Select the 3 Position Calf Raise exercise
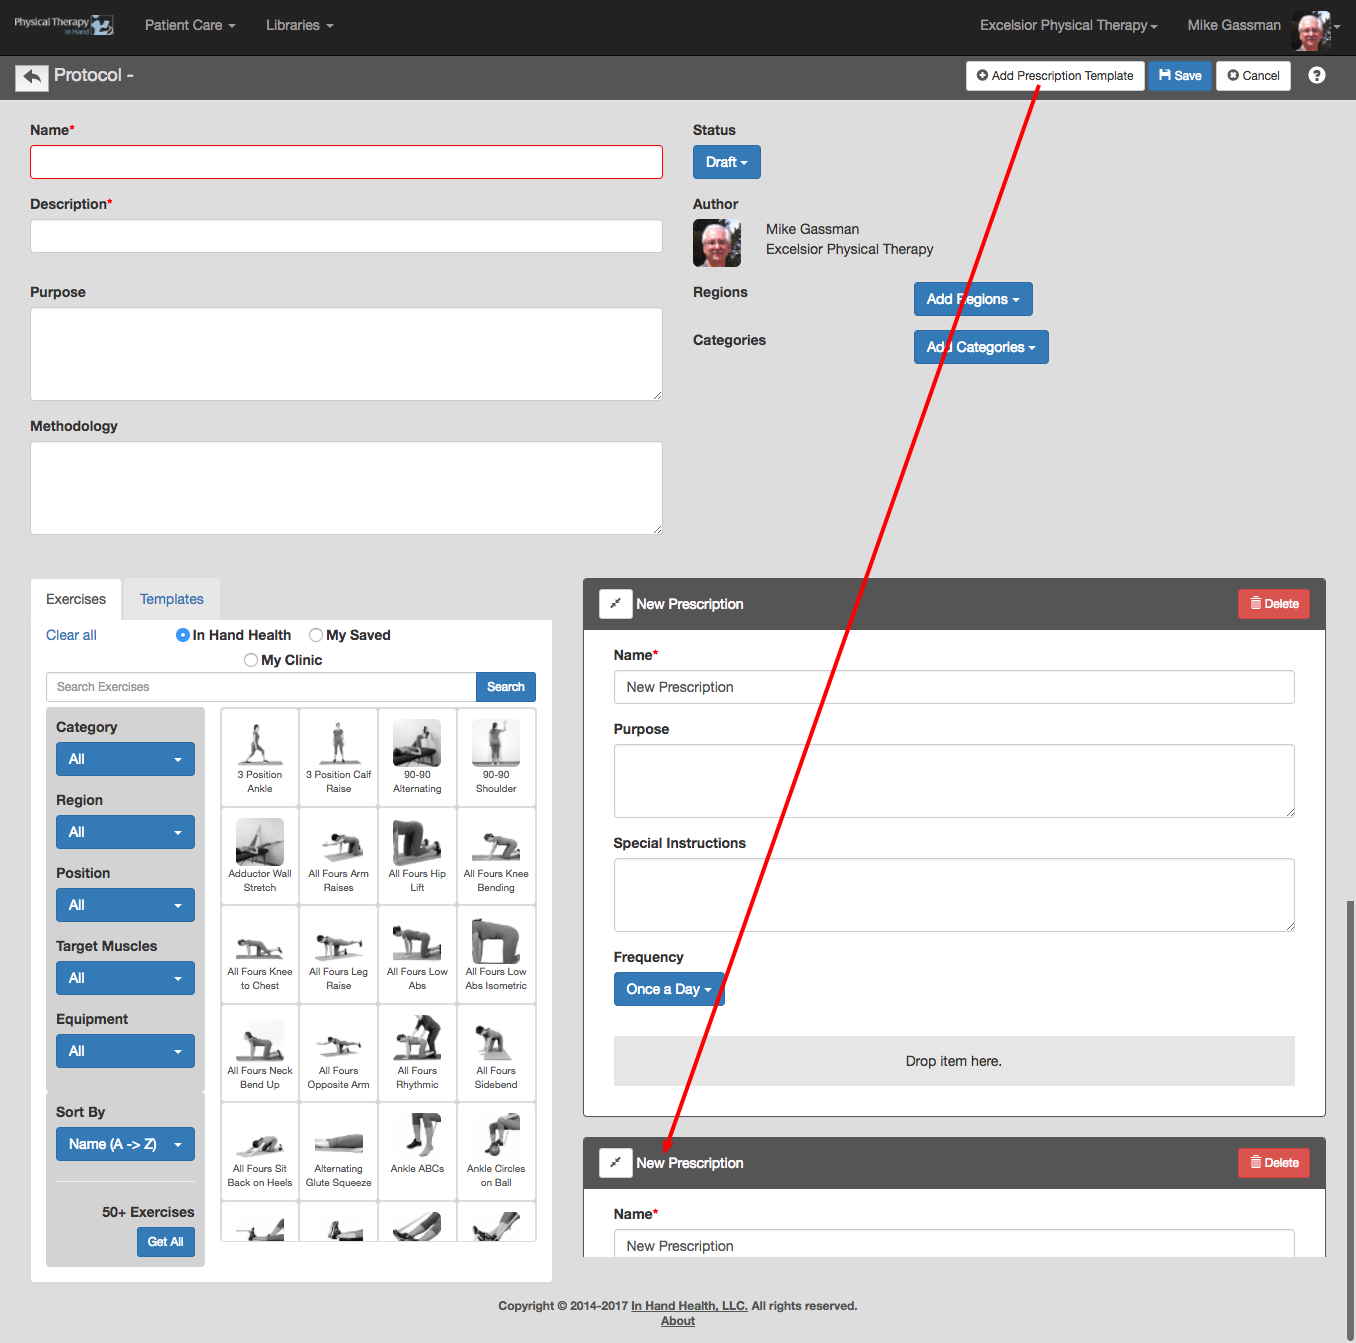 tap(338, 758)
